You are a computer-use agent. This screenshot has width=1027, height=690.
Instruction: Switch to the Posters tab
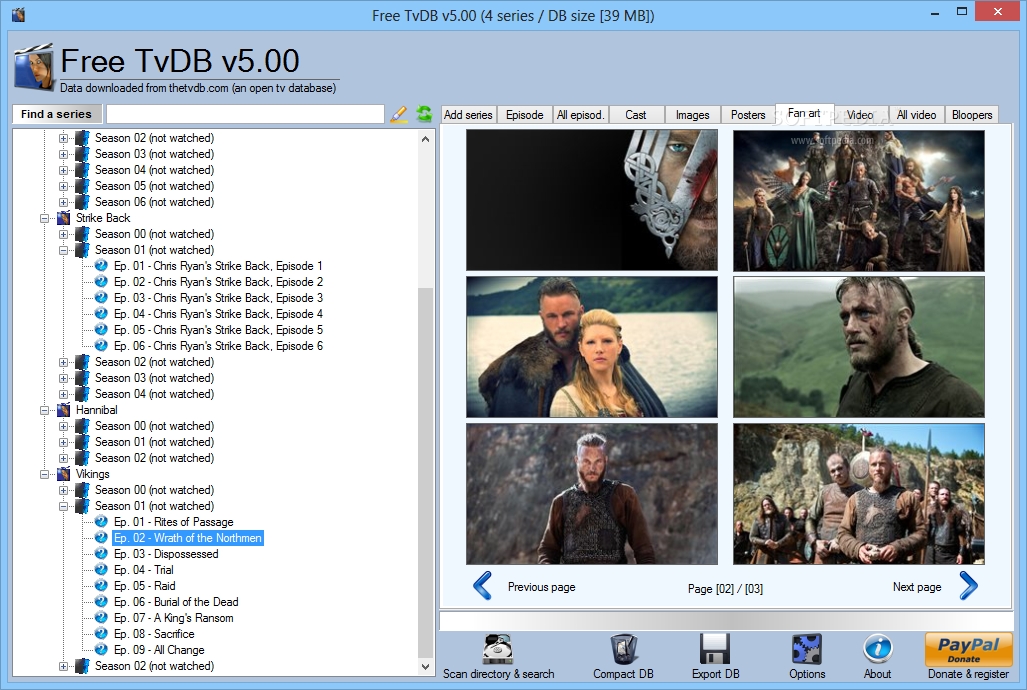747,115
